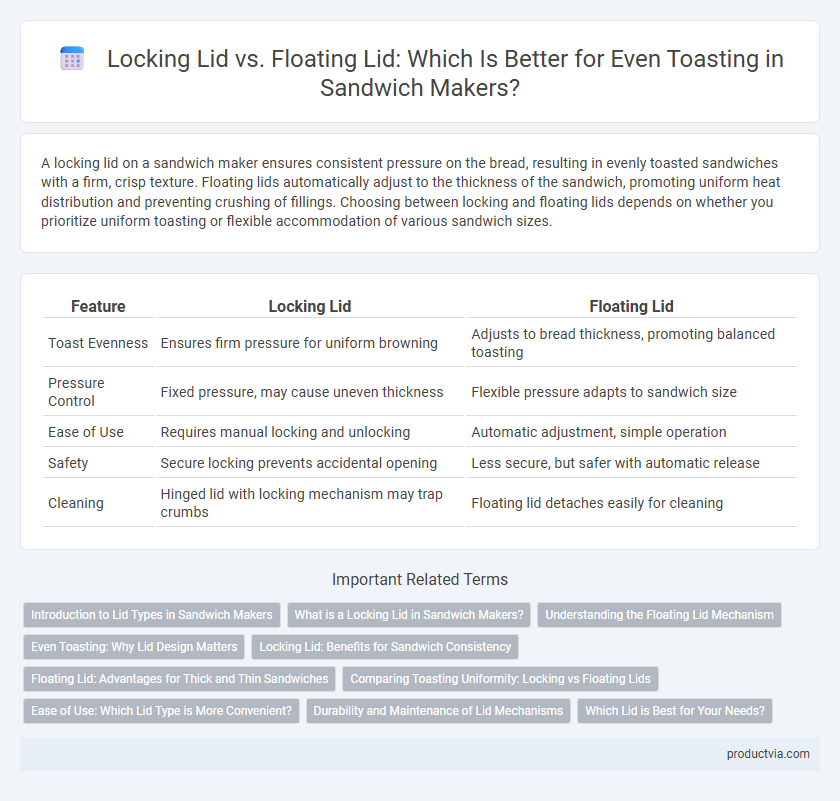Open Even Toasting: Why Lid Design Matters

(x=134, y=647)
